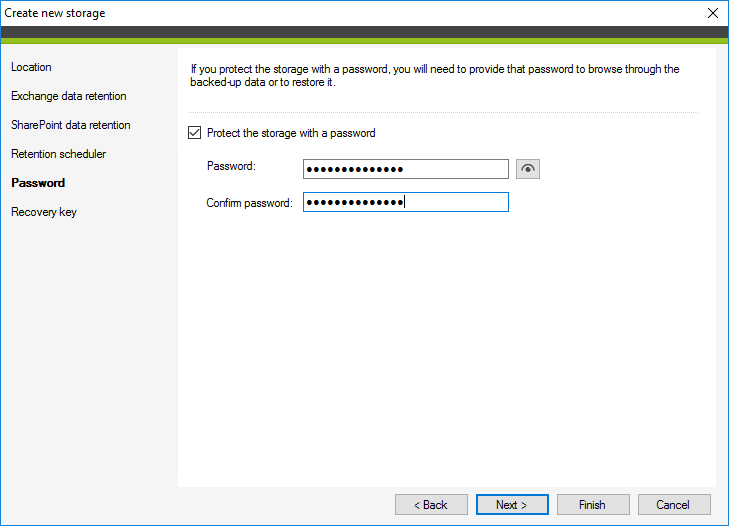Click the 'Password:' field label
729x526 pixels.
tap(232, 166)
